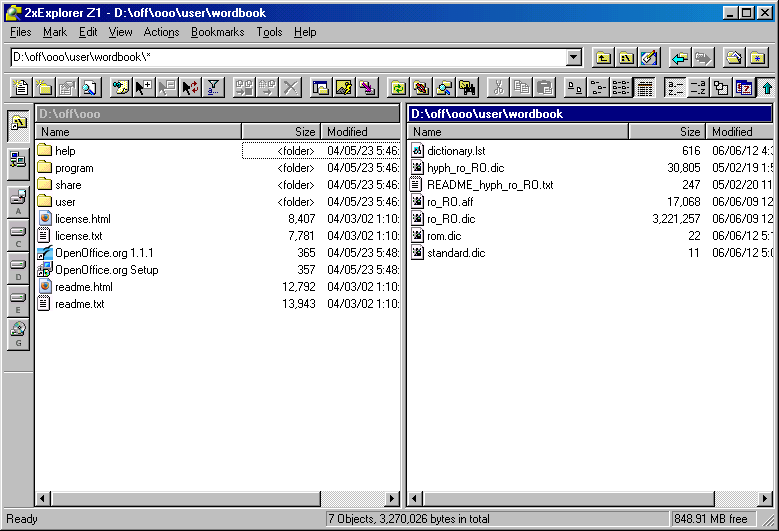Sort left pane by Name column
This screenshot has width=779, height=531.
click(x=139, y=132)
